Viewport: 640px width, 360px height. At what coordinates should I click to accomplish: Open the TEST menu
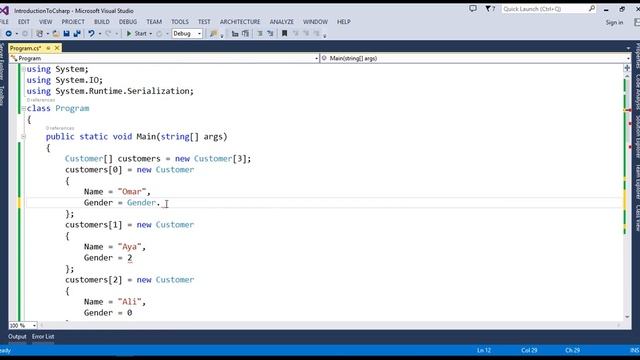[x=204, y=22]
